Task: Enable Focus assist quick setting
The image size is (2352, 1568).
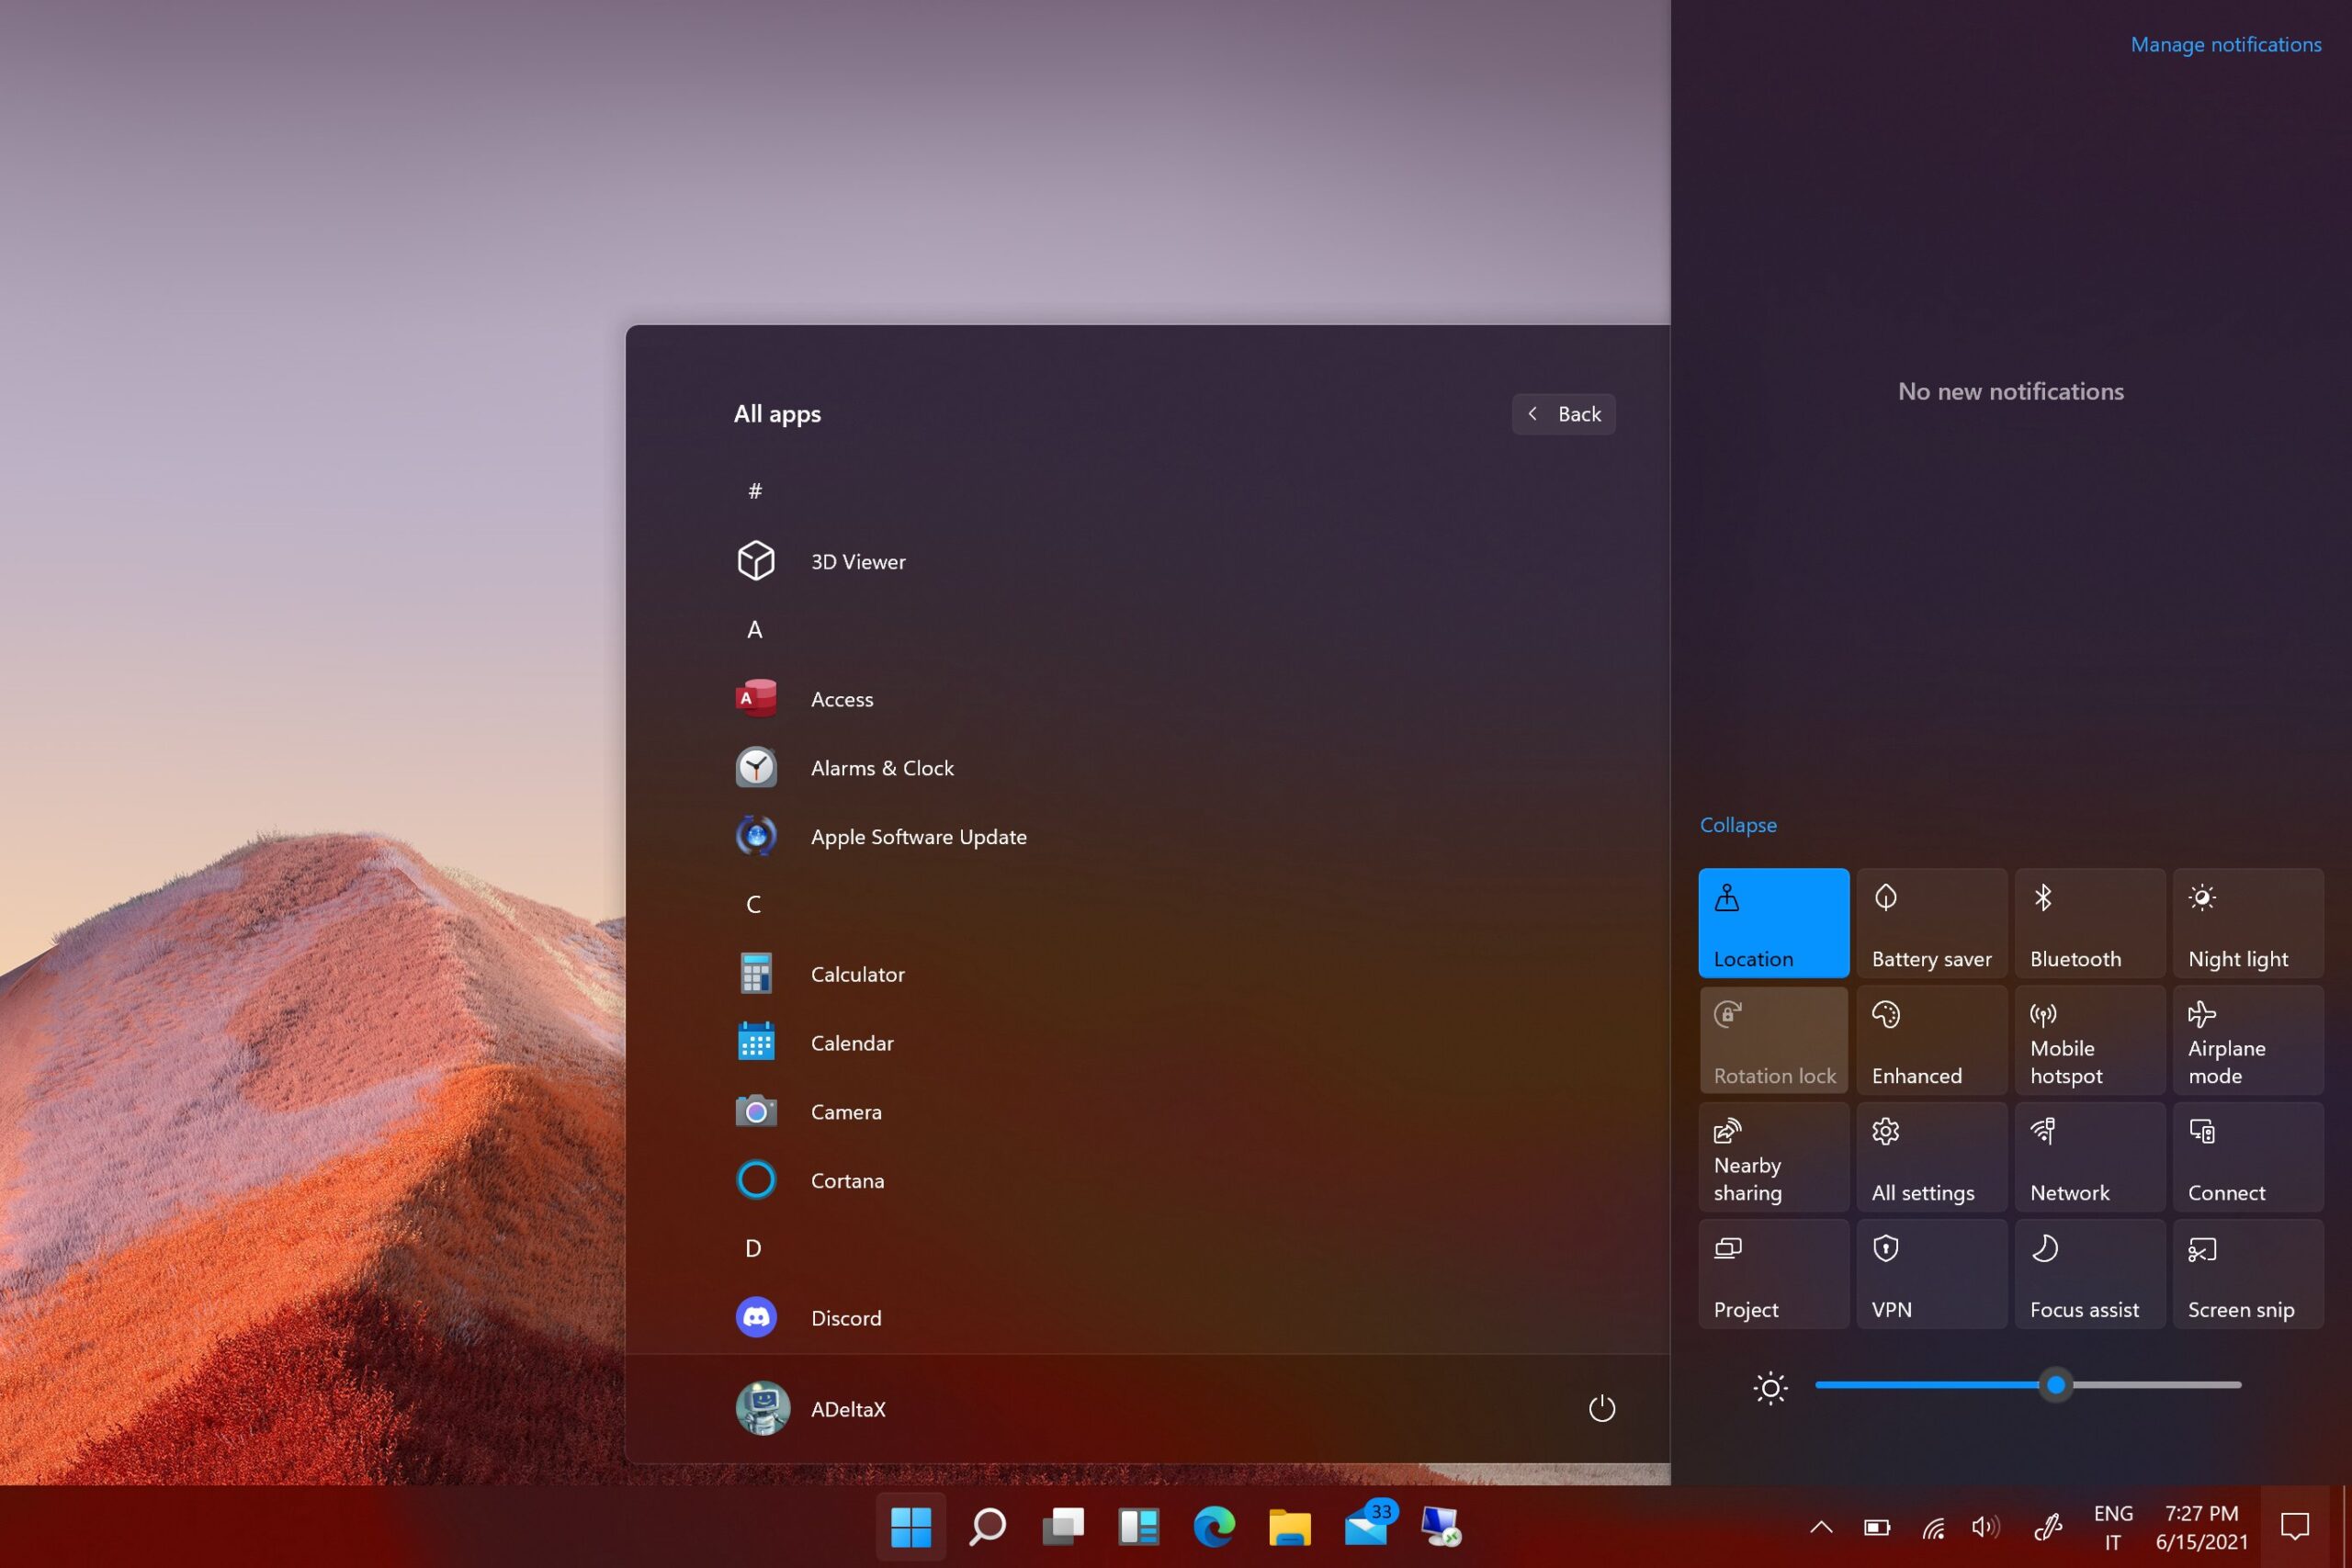Action: [2087, 1274]
